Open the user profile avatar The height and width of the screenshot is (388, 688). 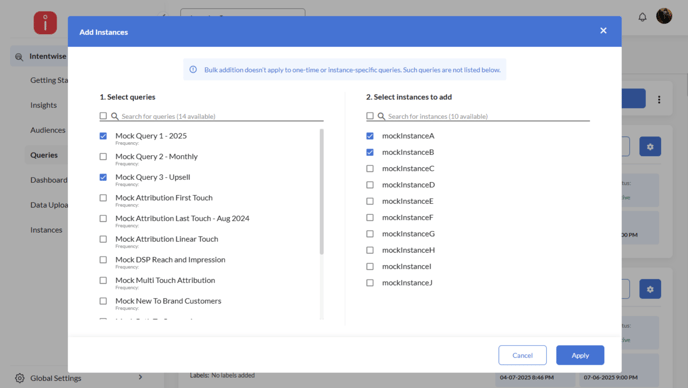(664, 16)
